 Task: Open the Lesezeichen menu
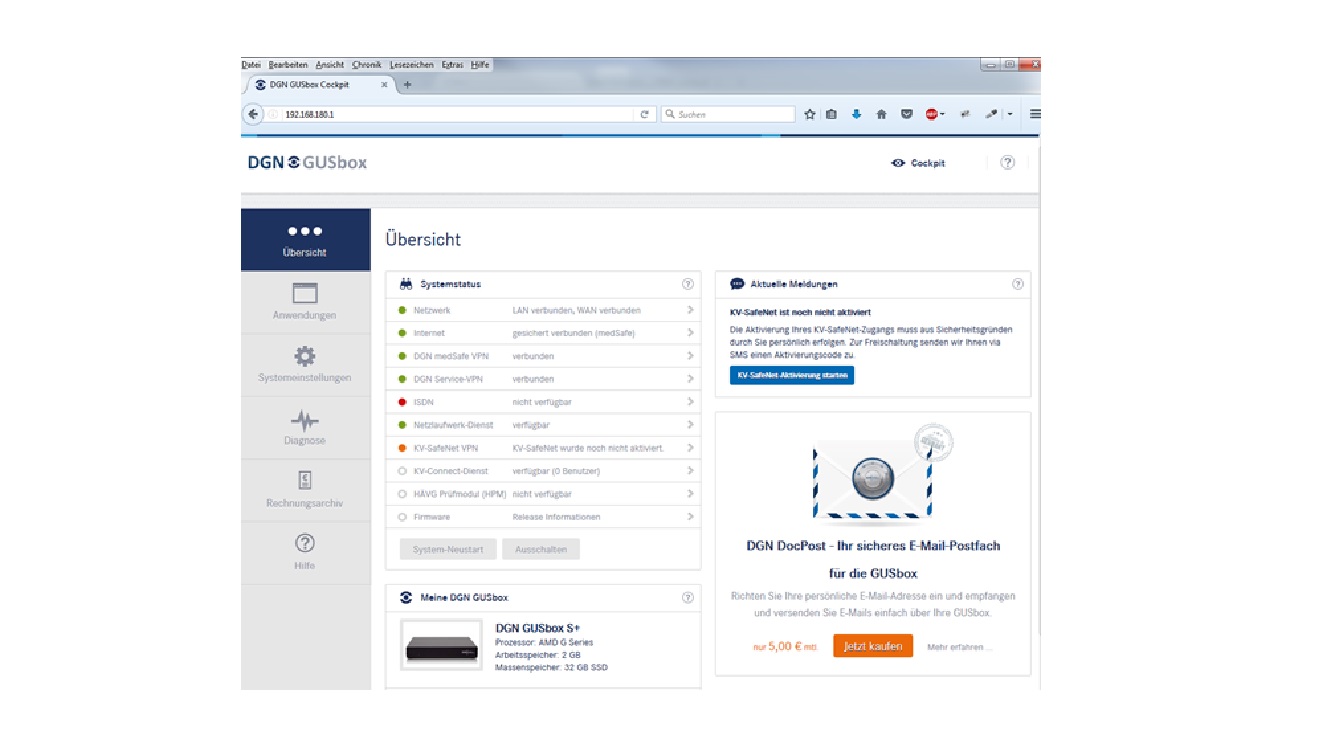[x=412, y=65]
